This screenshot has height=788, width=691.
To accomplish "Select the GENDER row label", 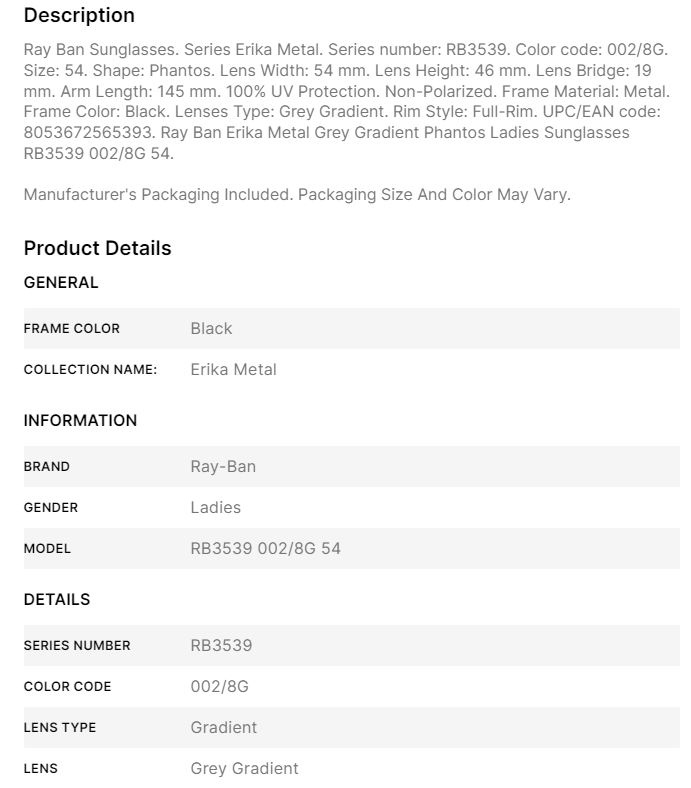I will 51,508.
